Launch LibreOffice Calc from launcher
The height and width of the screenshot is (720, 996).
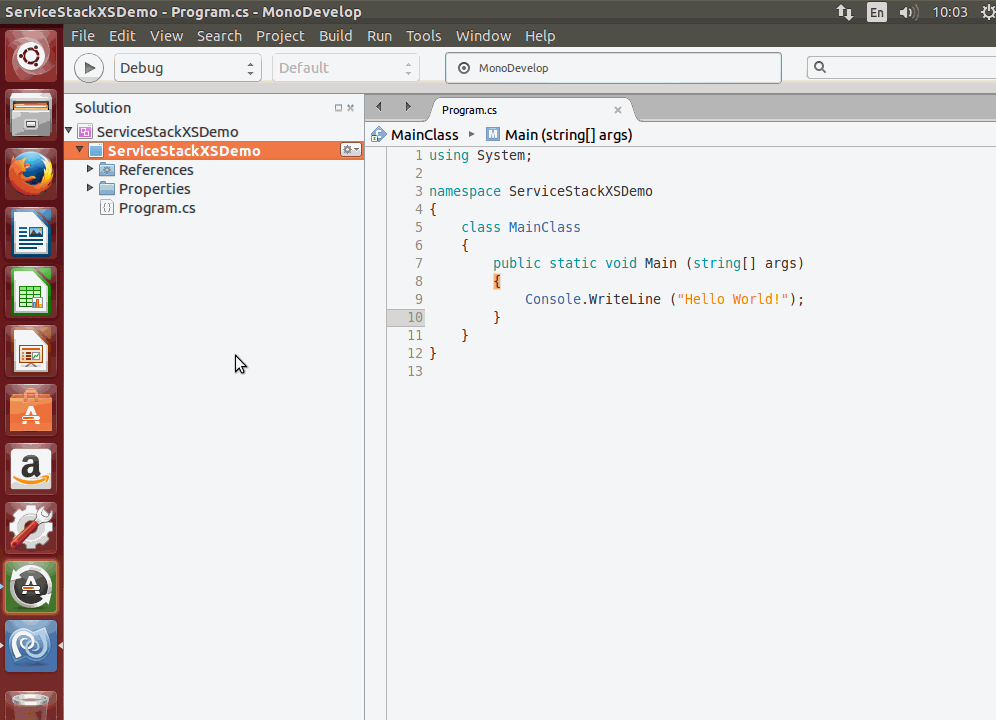coord(31,292)
